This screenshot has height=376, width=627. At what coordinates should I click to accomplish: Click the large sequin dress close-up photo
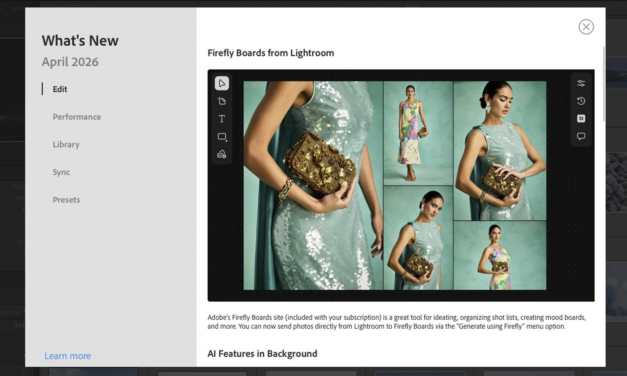tap(313, 185)
